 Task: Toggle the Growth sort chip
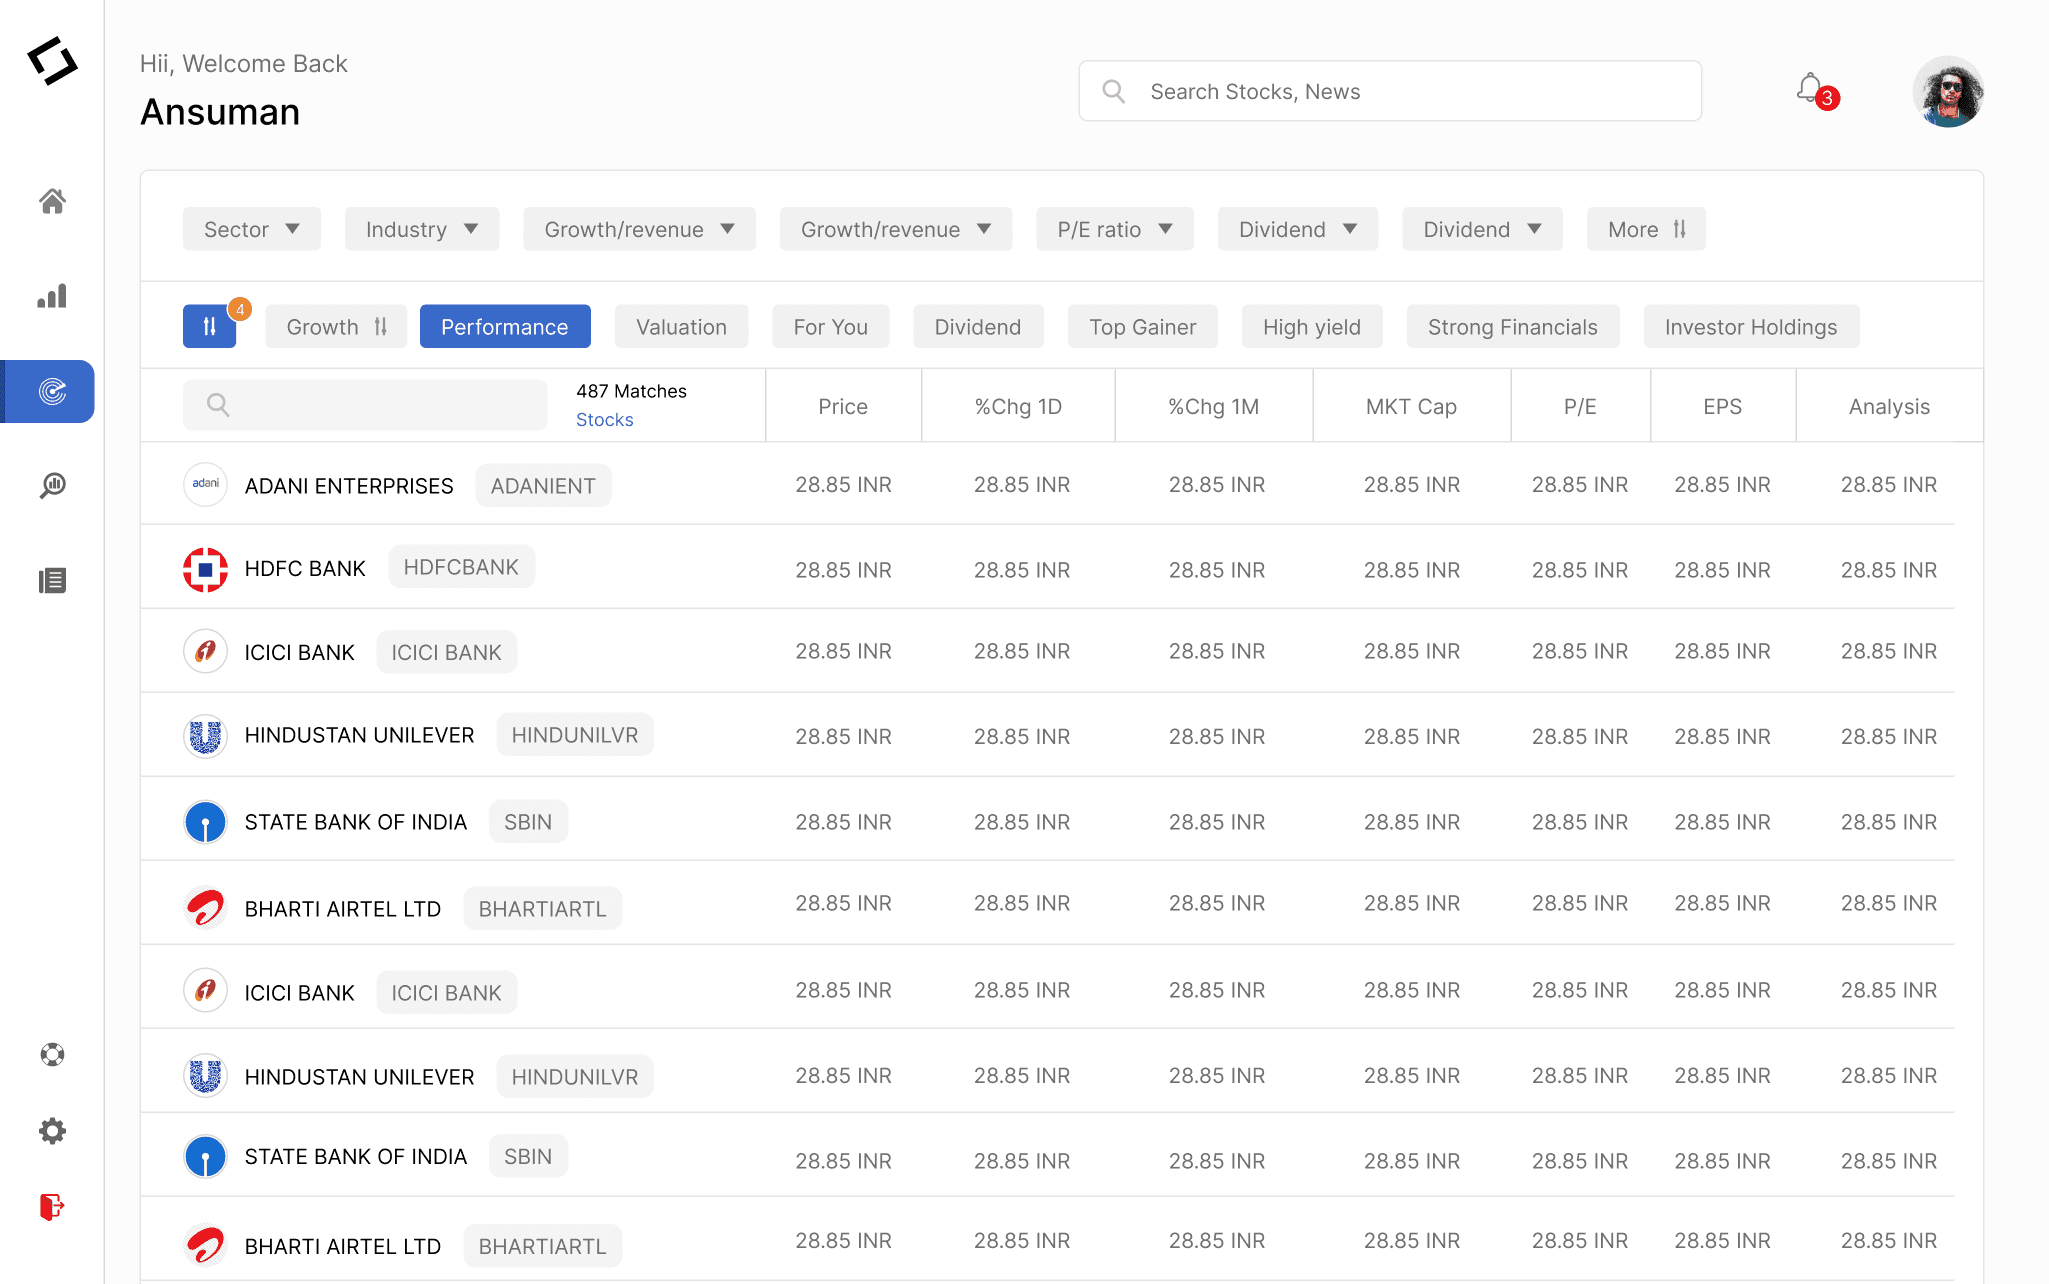(336, 327)
